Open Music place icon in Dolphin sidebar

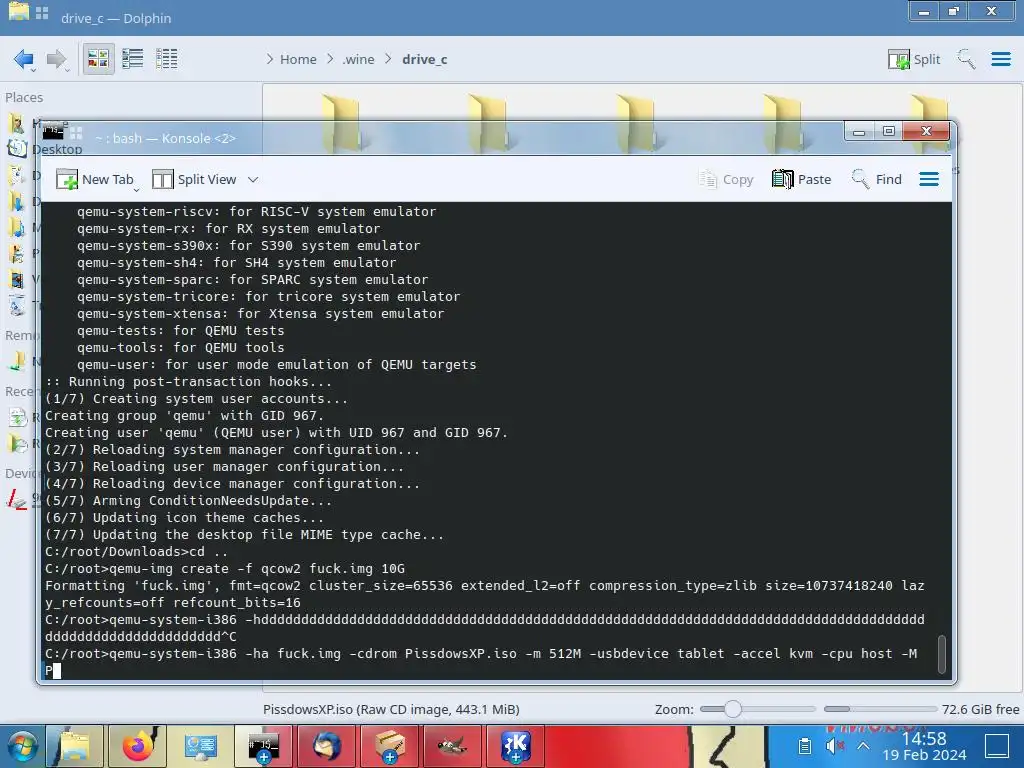(16, 227)
